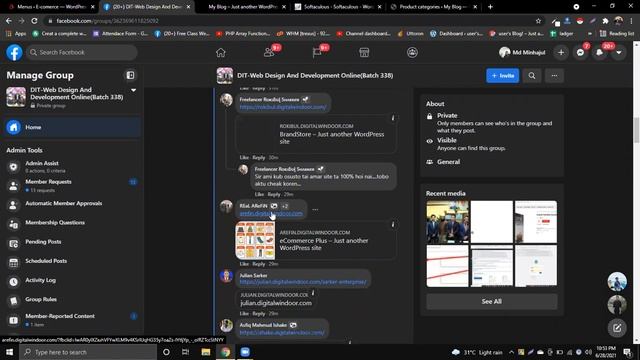The image size is (640, 360).
Task: Open the Groups icon in top navigation
Action: coord(412,53)
